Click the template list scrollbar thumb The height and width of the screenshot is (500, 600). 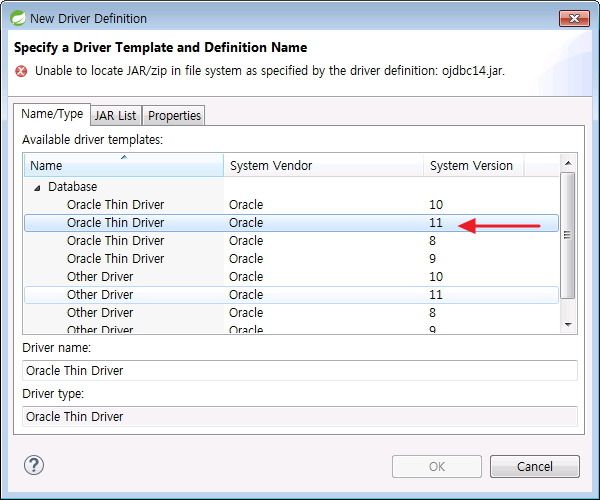pos(567,235)
